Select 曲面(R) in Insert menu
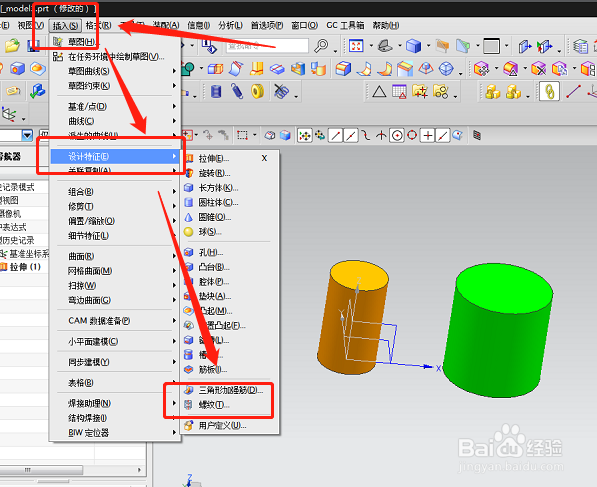The image size is (597, 487). [x=114, y=256]
